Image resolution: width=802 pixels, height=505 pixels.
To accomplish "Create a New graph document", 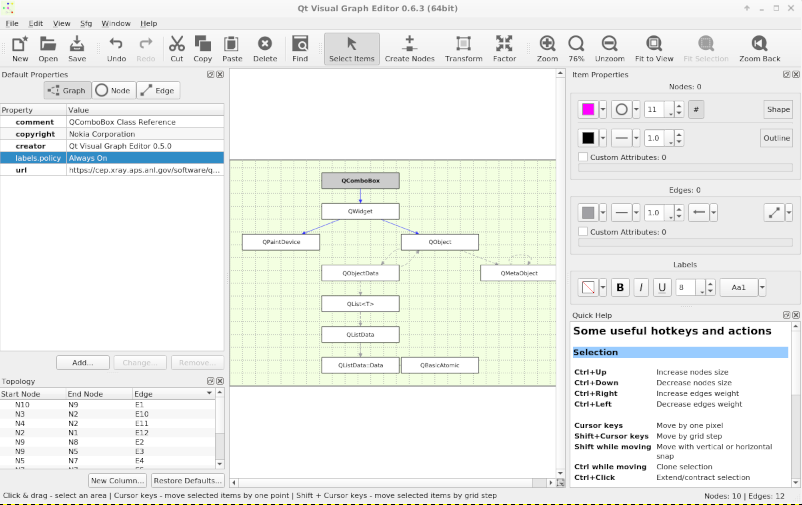I will click(20, 49).
